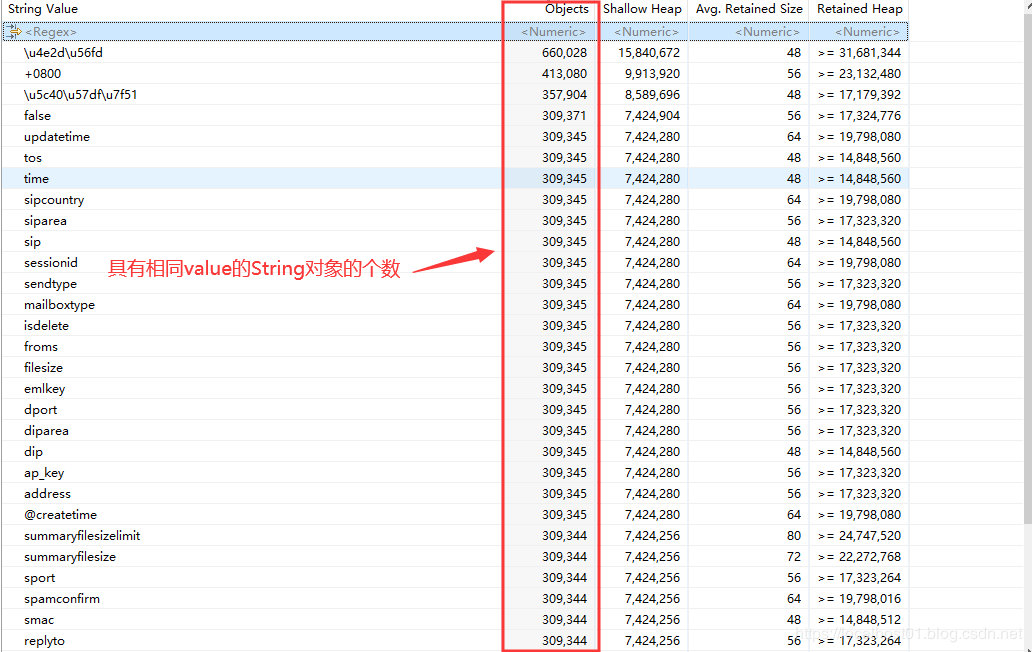Click the Avg. Retained Size column header

[747, 9]
